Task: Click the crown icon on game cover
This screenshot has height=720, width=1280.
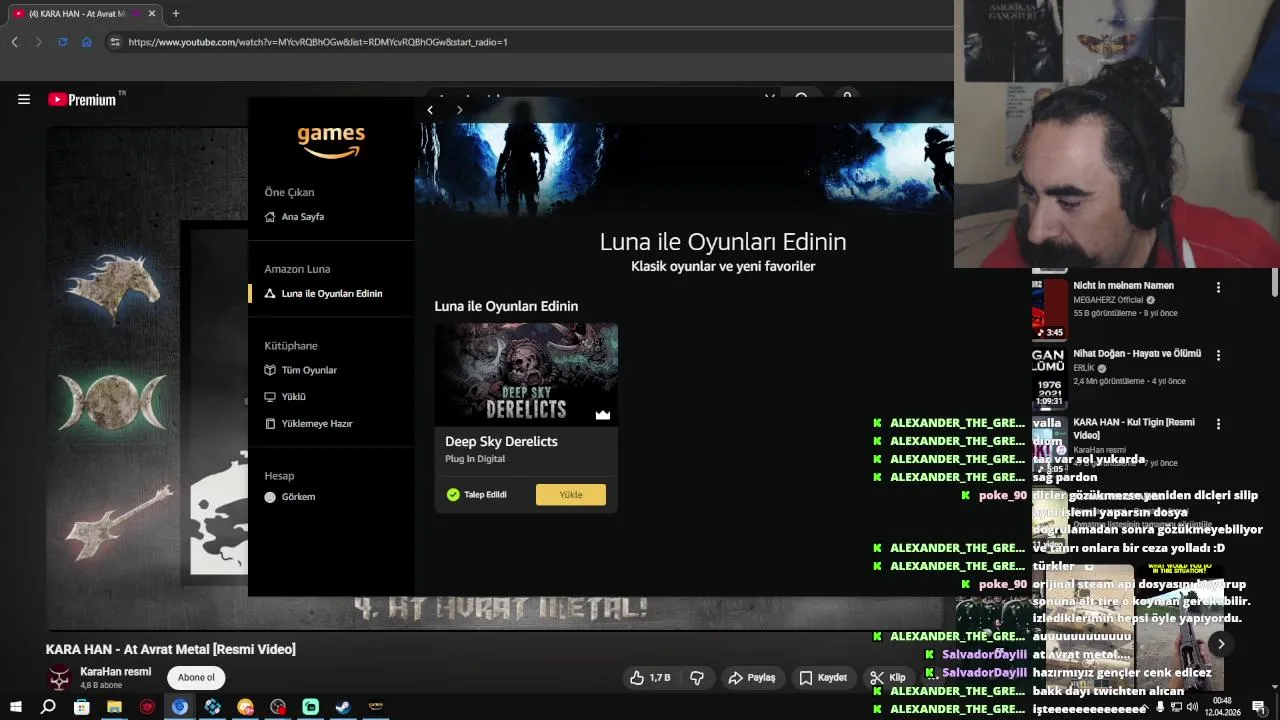Action: pos(603,414)
